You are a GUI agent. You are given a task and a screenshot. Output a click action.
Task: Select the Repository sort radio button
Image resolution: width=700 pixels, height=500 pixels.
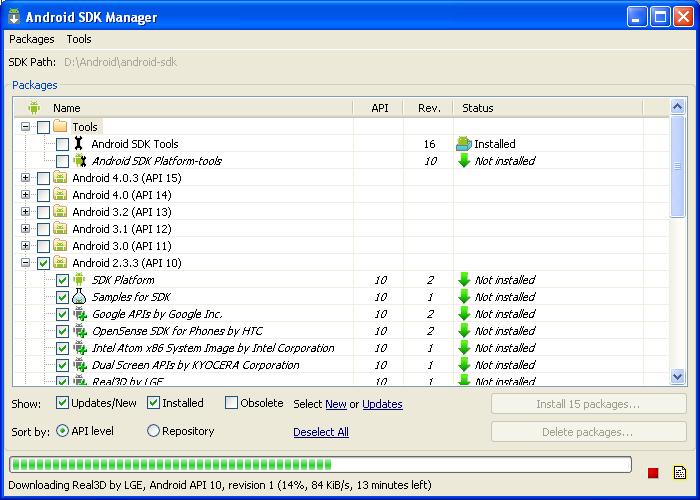click(x=153, y=431)
